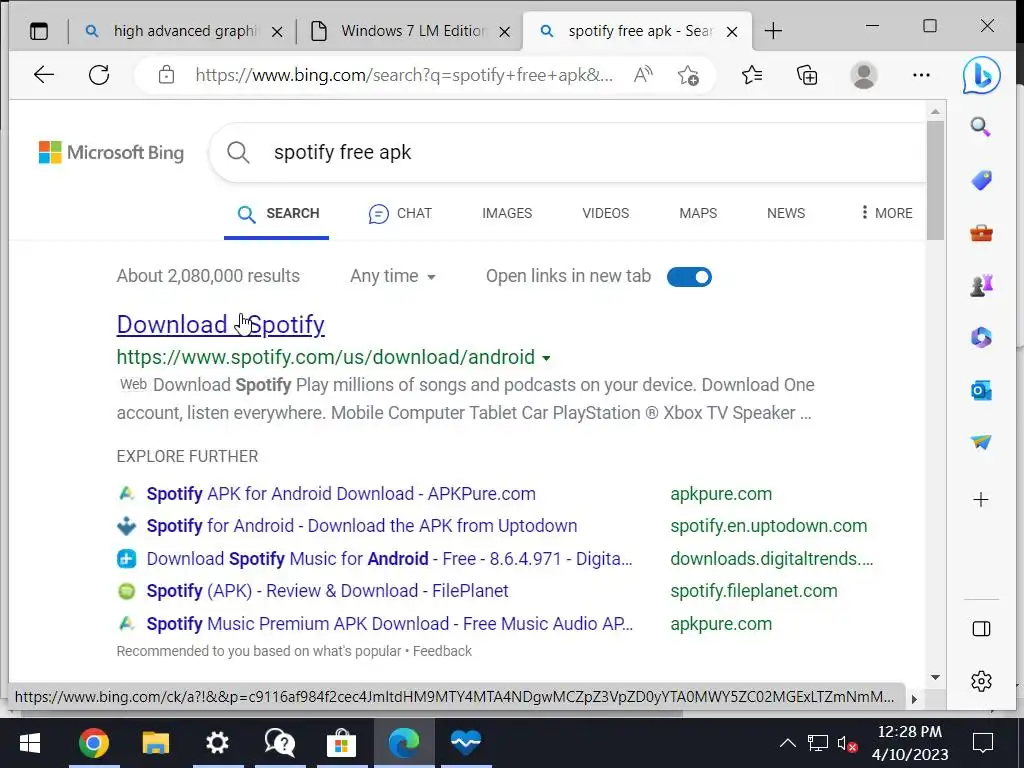Screen dimensions: 1024x768
Task: Open the Bing chat sidebar button
Action: pos(981,75)
